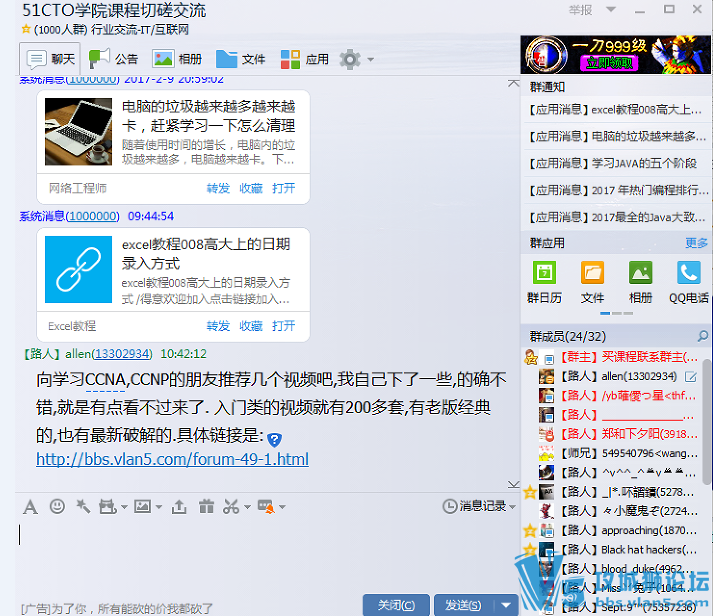Collapse chat with the top scroll arrow
The image size is (714, 616).
[x=514, y=83]
